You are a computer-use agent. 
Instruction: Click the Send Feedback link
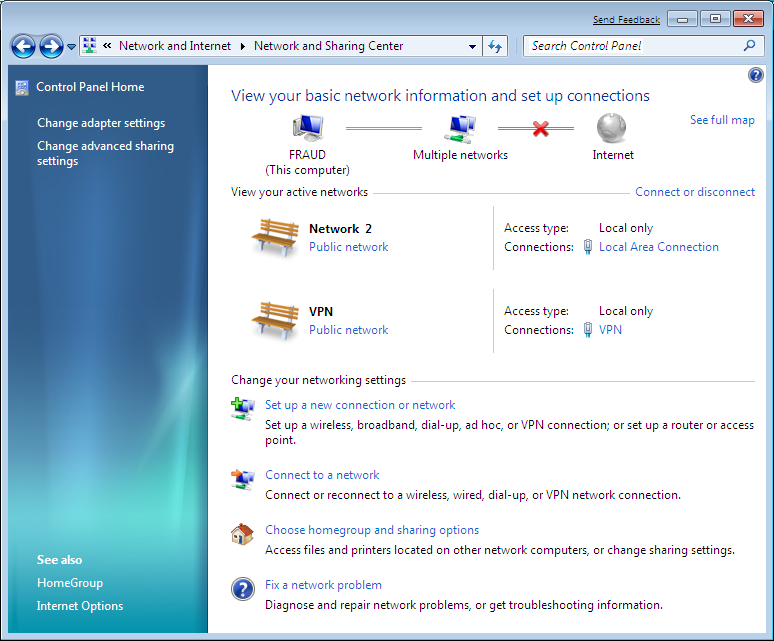point(626,20)
